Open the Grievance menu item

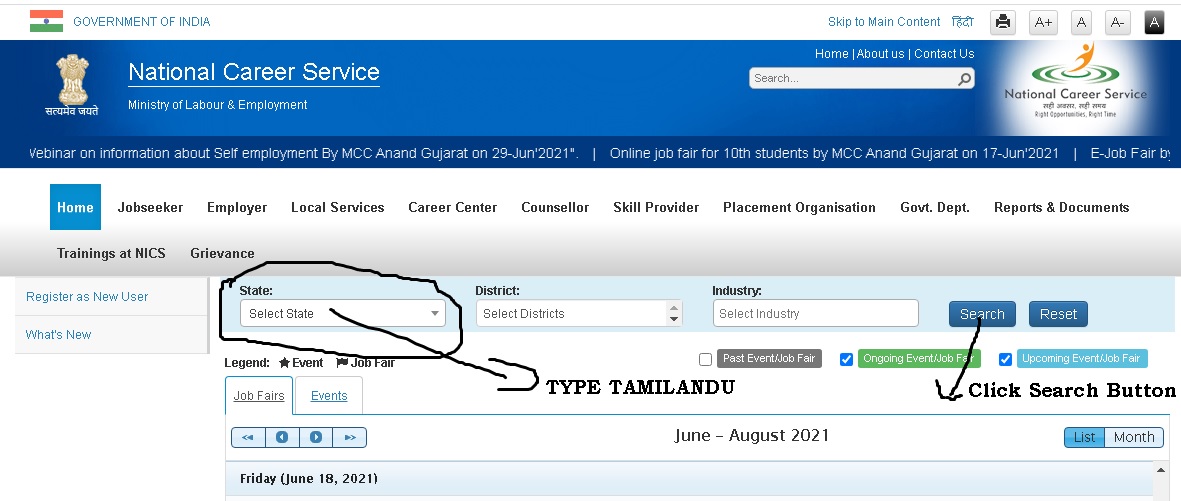coord(222,253)
